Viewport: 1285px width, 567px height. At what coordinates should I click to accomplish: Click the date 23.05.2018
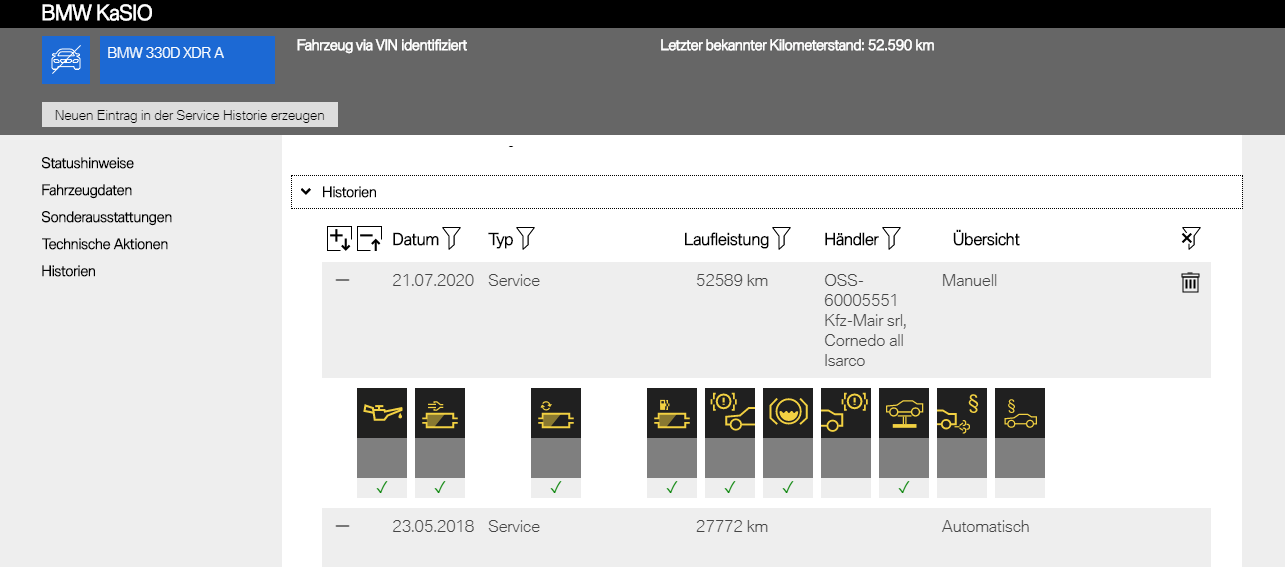(433, 527)
